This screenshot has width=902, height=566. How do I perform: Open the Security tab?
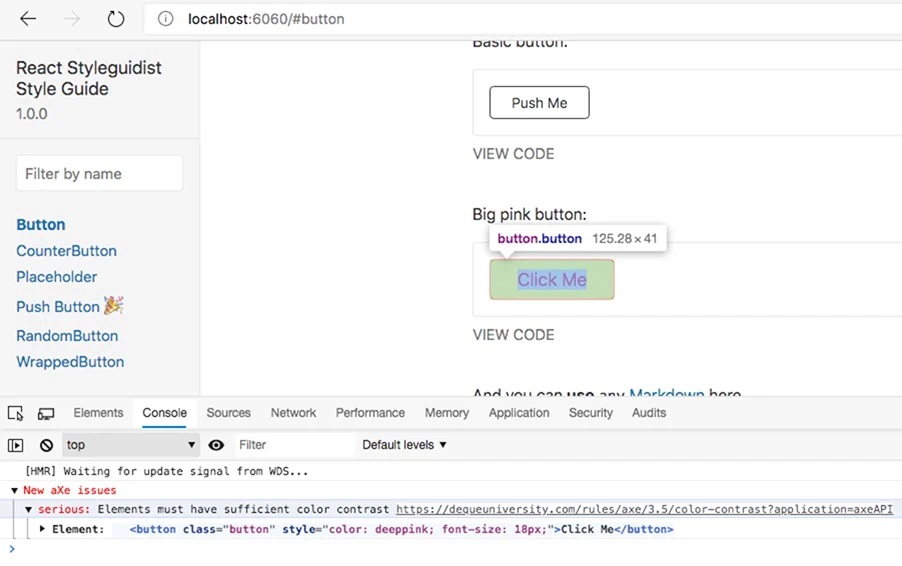[591, 412]
